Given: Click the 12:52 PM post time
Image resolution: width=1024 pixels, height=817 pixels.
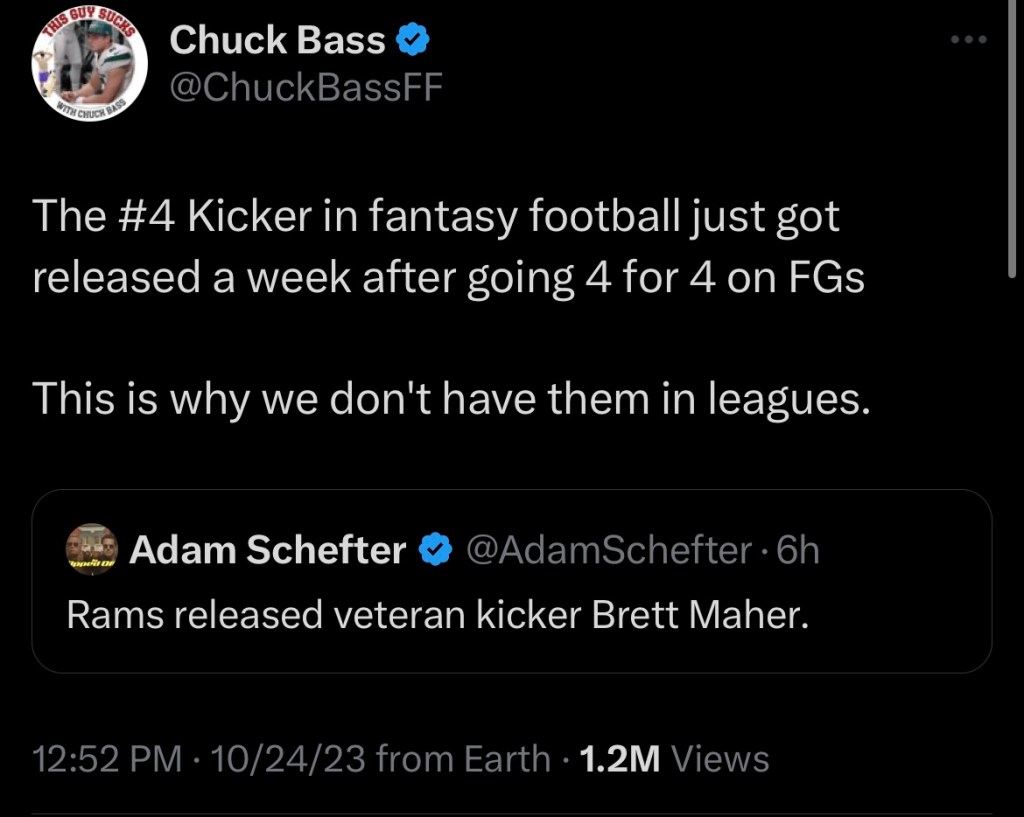Looking at the screenshot, I should tap(107, 758).
